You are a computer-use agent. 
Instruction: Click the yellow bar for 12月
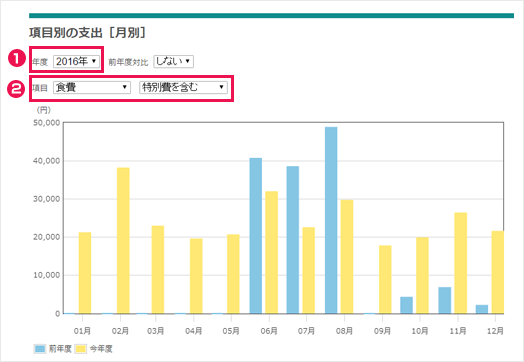coord(498,272)
